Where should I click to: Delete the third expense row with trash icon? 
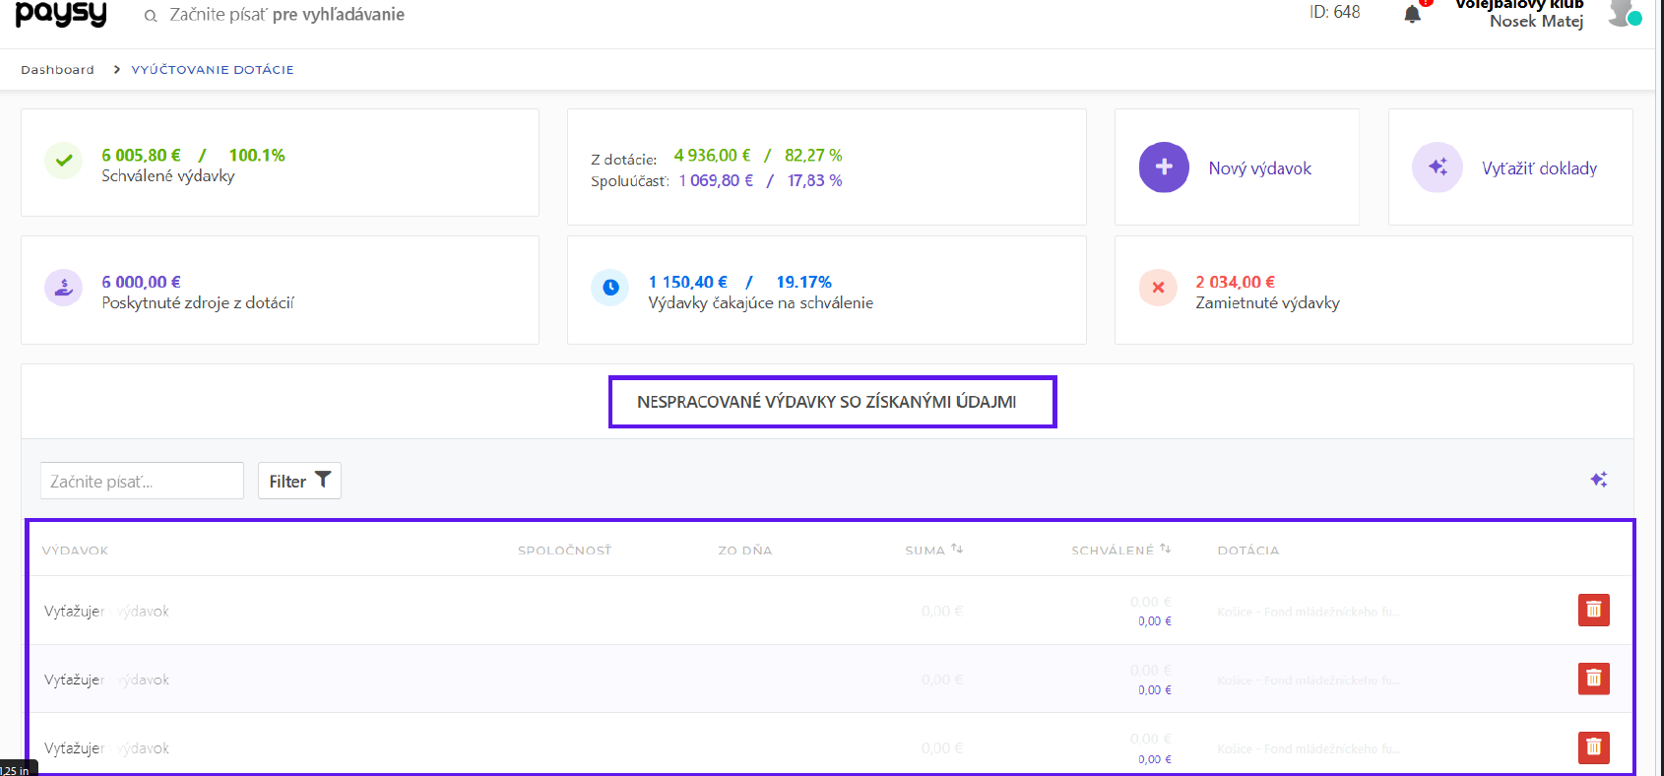pyautogui.click(x=1593, y=747)
